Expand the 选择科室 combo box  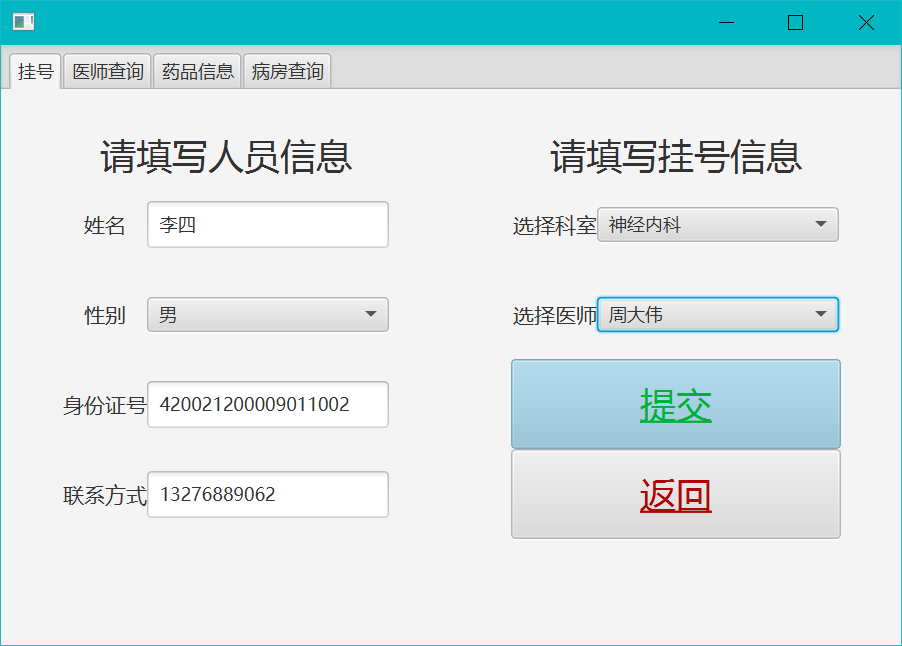pyautogui.click(x=717, y=224)
